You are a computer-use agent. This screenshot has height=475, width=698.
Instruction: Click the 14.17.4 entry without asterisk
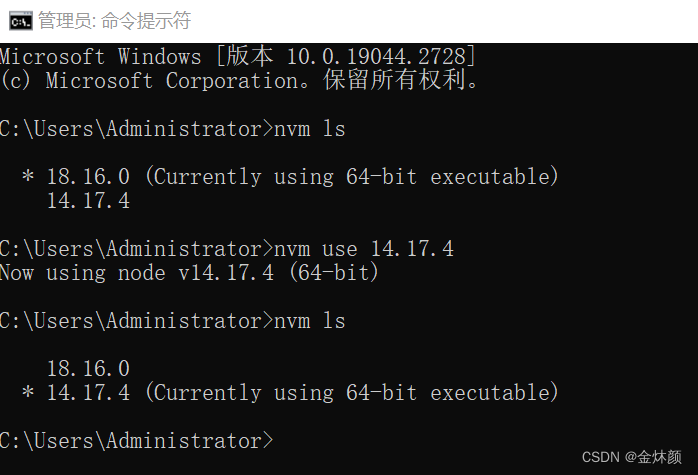(x=88, y=201)
